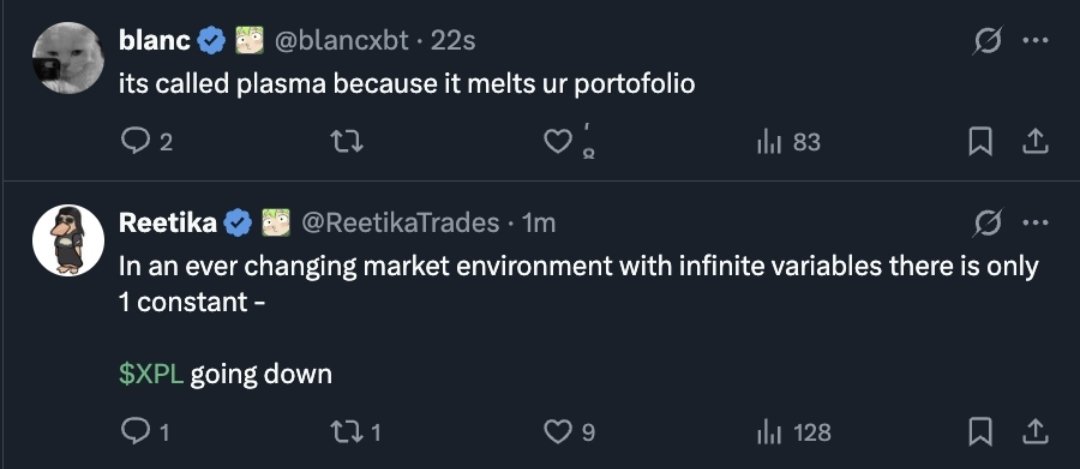
Task: View analytics on Reetika's tweet
Action: point(767,432)
